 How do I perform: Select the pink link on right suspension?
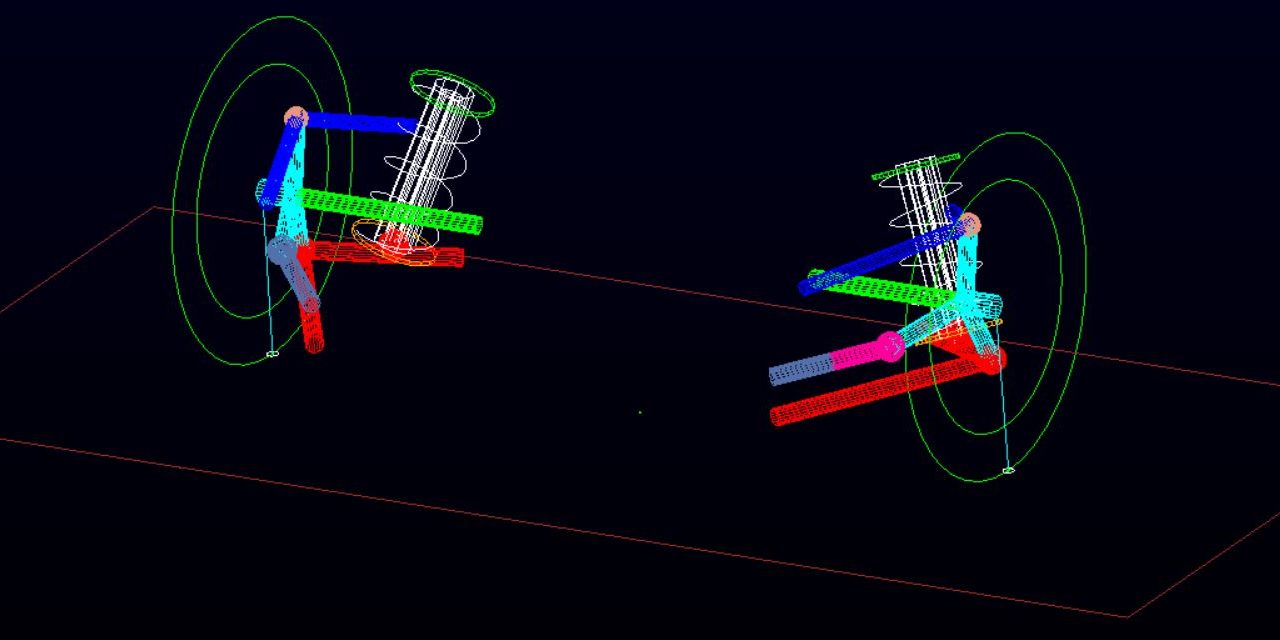coord(858,355)
